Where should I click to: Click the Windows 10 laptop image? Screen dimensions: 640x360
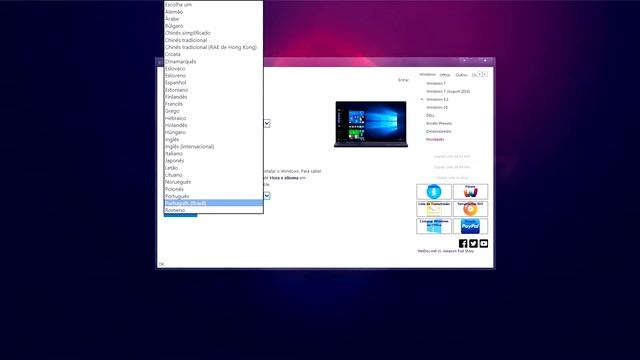371,124
